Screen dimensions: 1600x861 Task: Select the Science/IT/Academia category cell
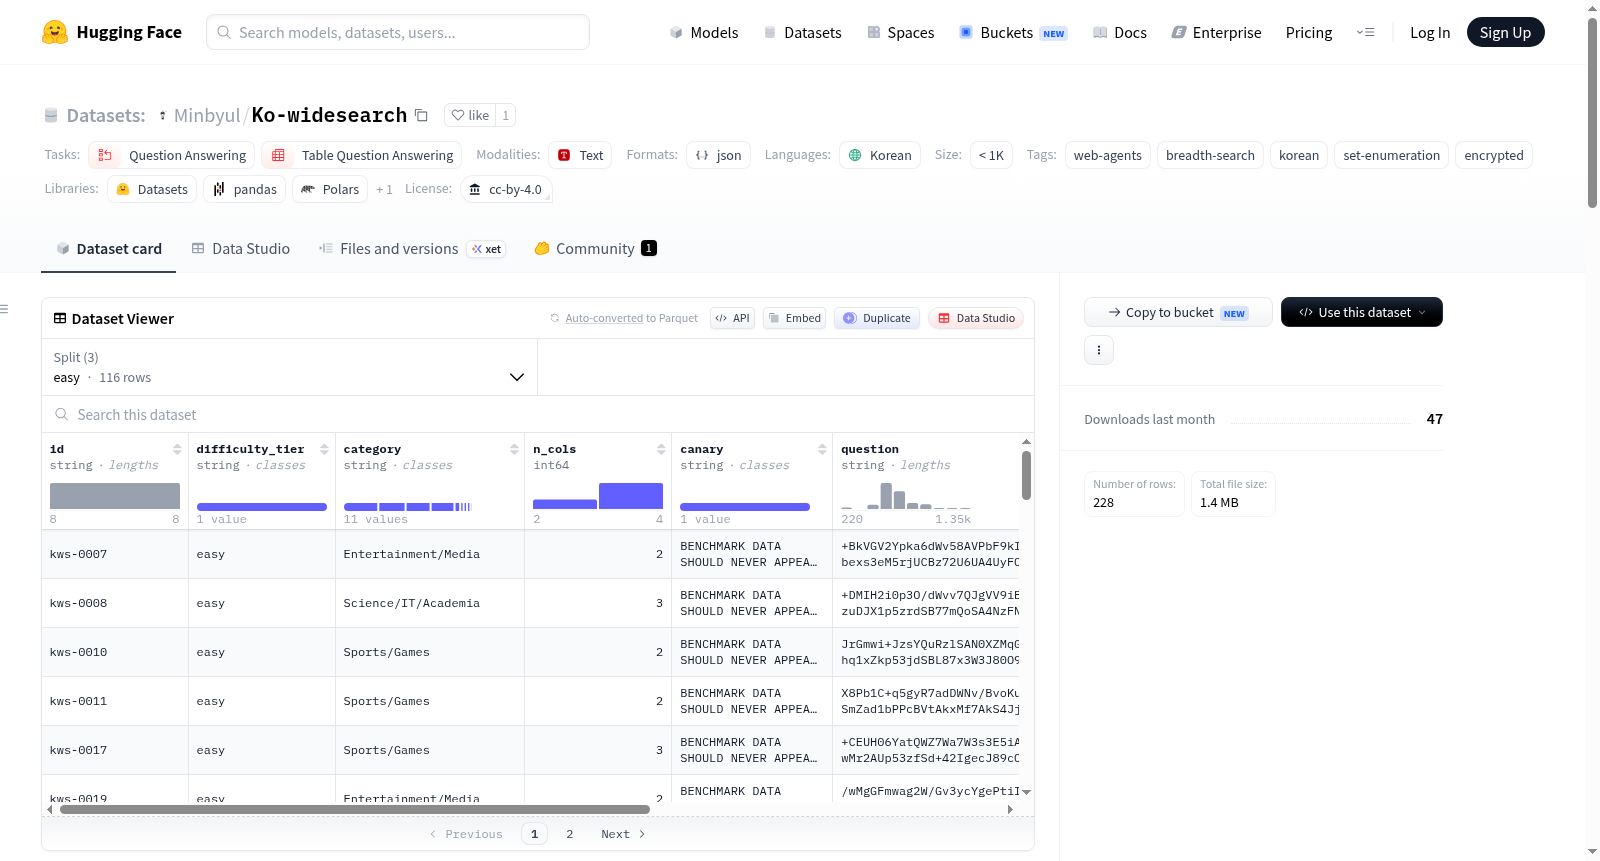click(x=430, y=603)
